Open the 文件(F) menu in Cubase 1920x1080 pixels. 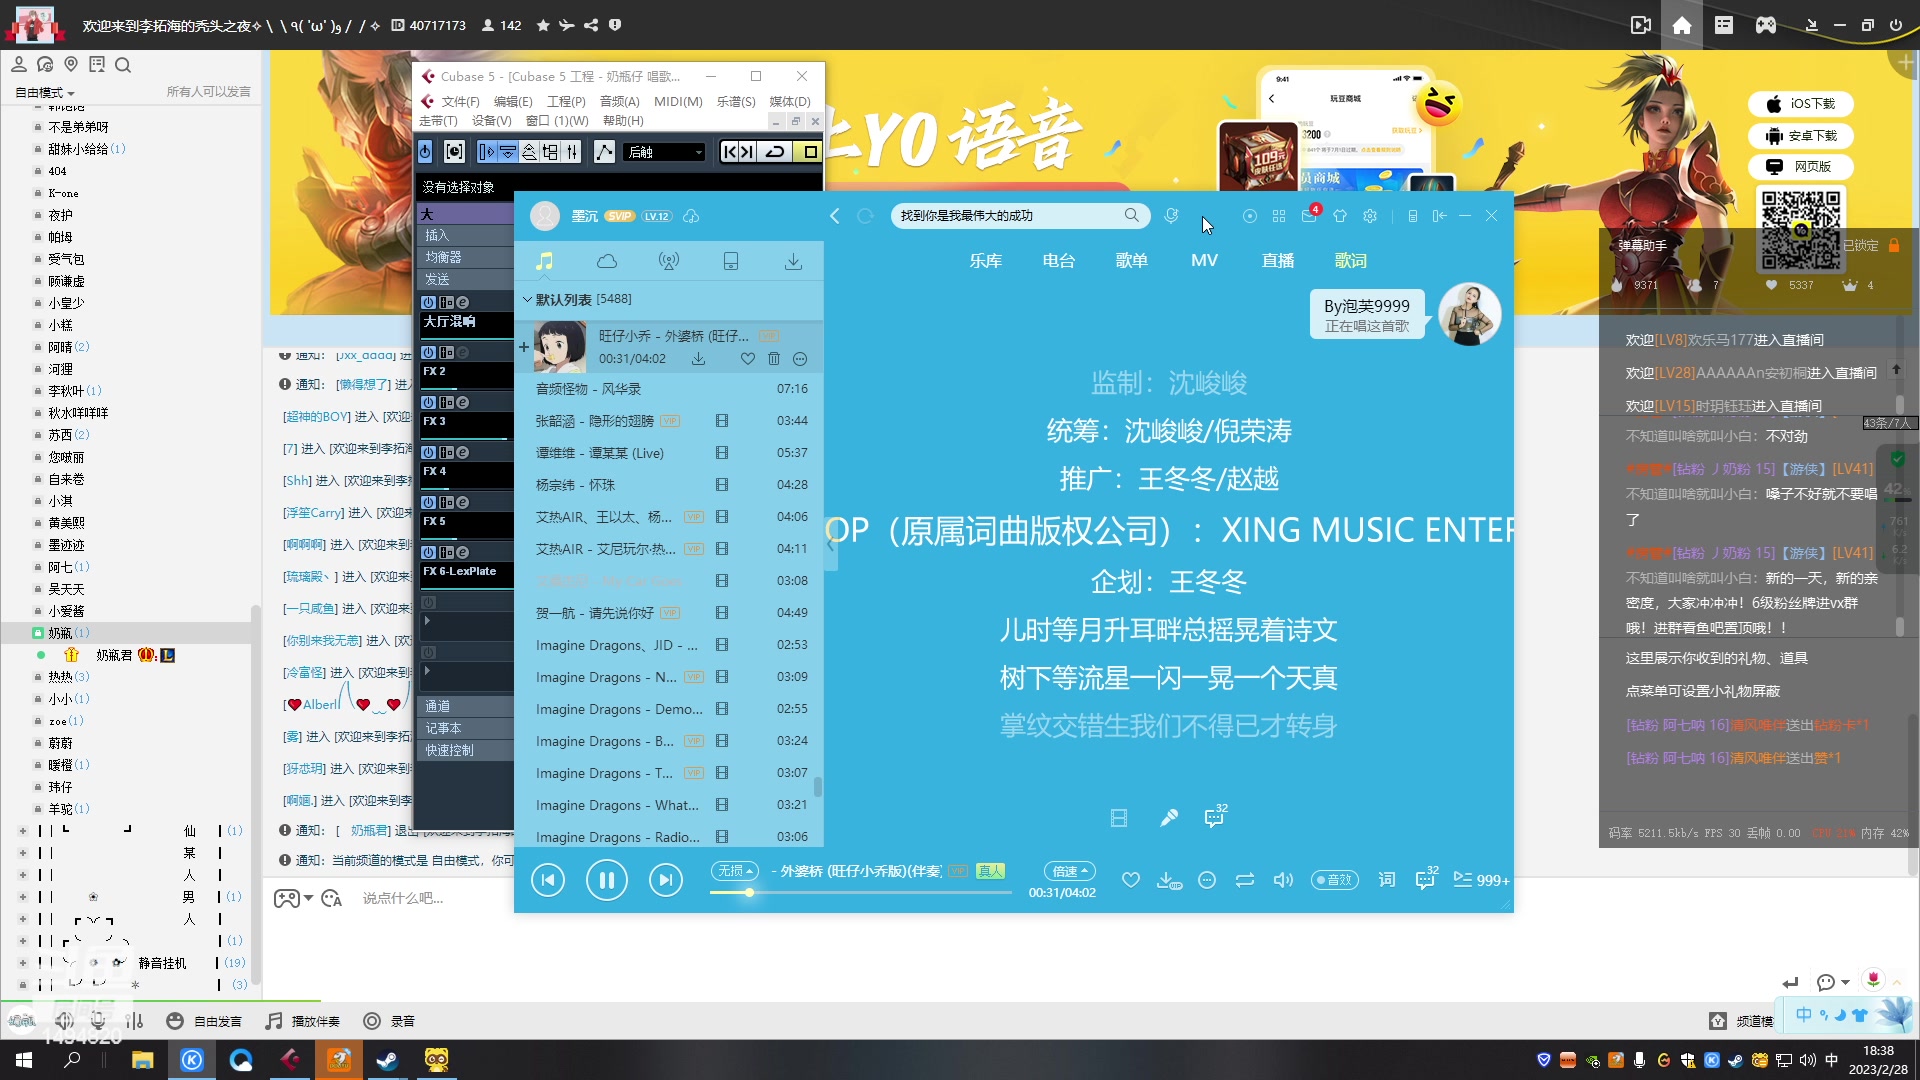[460, 102]
